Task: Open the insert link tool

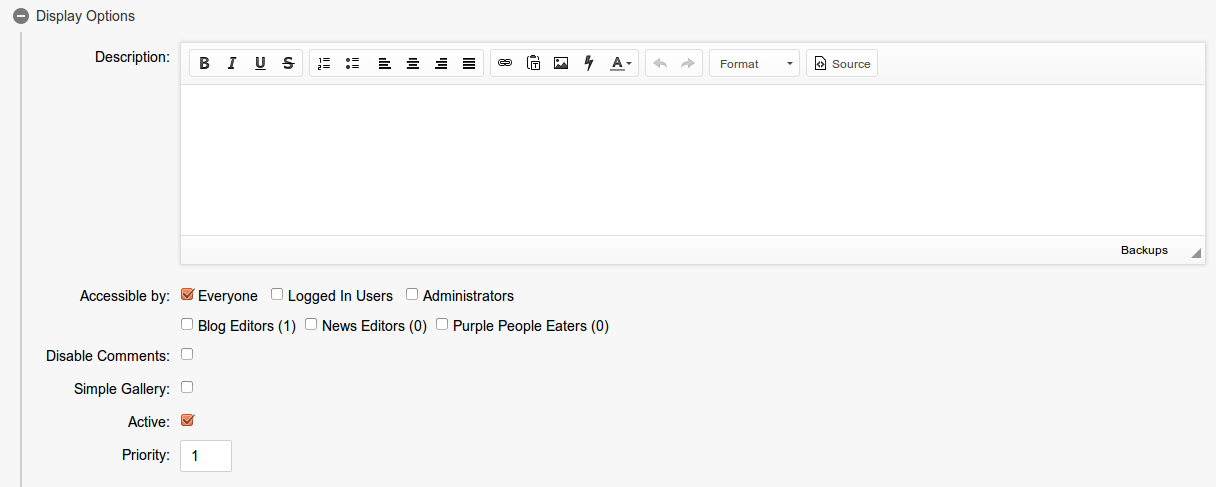Action: pos(505,64)
